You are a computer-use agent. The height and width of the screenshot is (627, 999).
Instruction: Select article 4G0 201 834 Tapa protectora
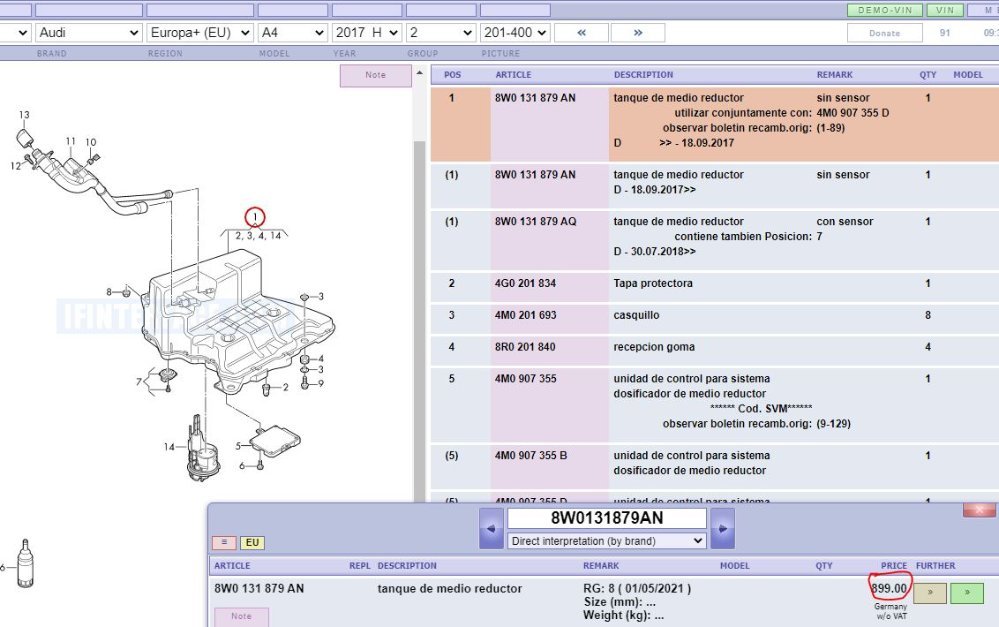(x=525, y=283)
